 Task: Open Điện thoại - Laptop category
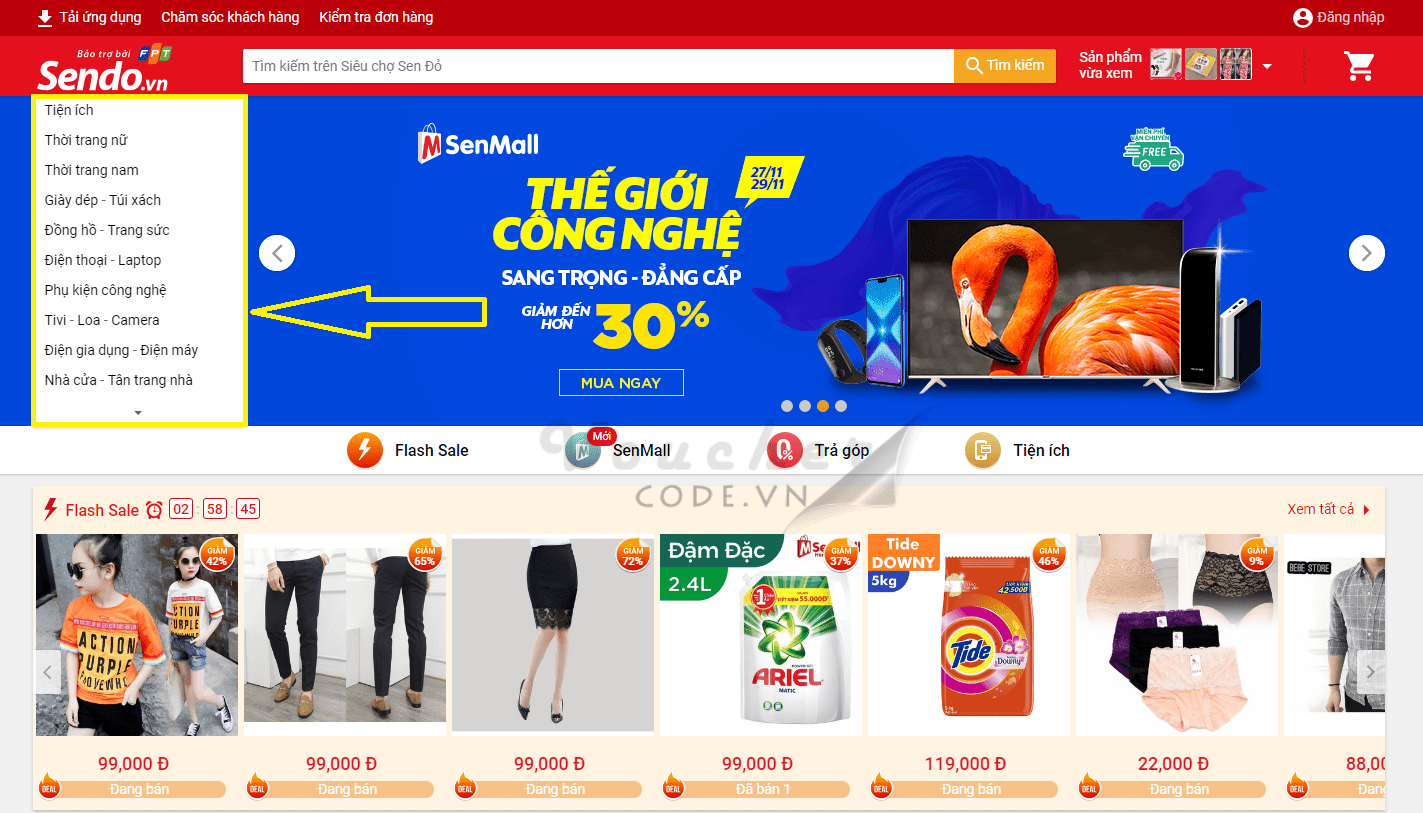point(103,260)
